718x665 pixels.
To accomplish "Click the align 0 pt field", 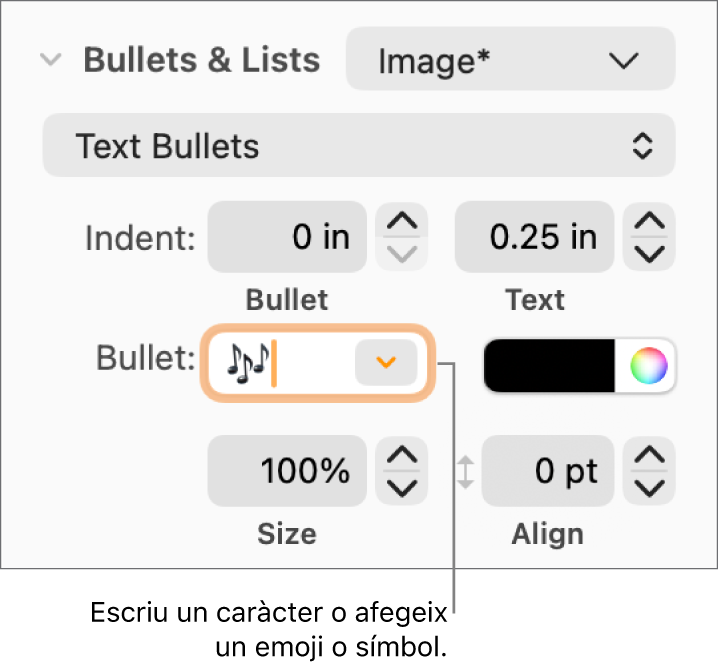I will pyautogui.click(x=547, y=472).
